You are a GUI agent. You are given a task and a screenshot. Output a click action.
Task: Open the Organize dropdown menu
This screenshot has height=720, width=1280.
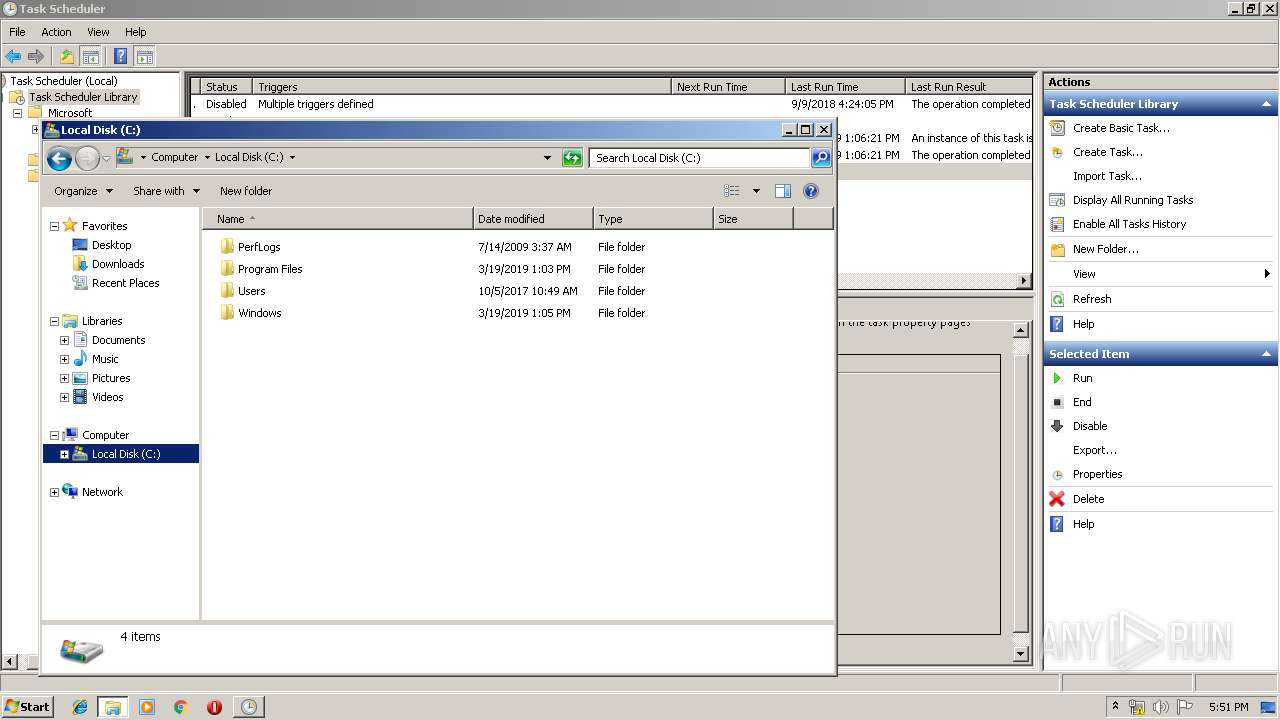(84, 191)
